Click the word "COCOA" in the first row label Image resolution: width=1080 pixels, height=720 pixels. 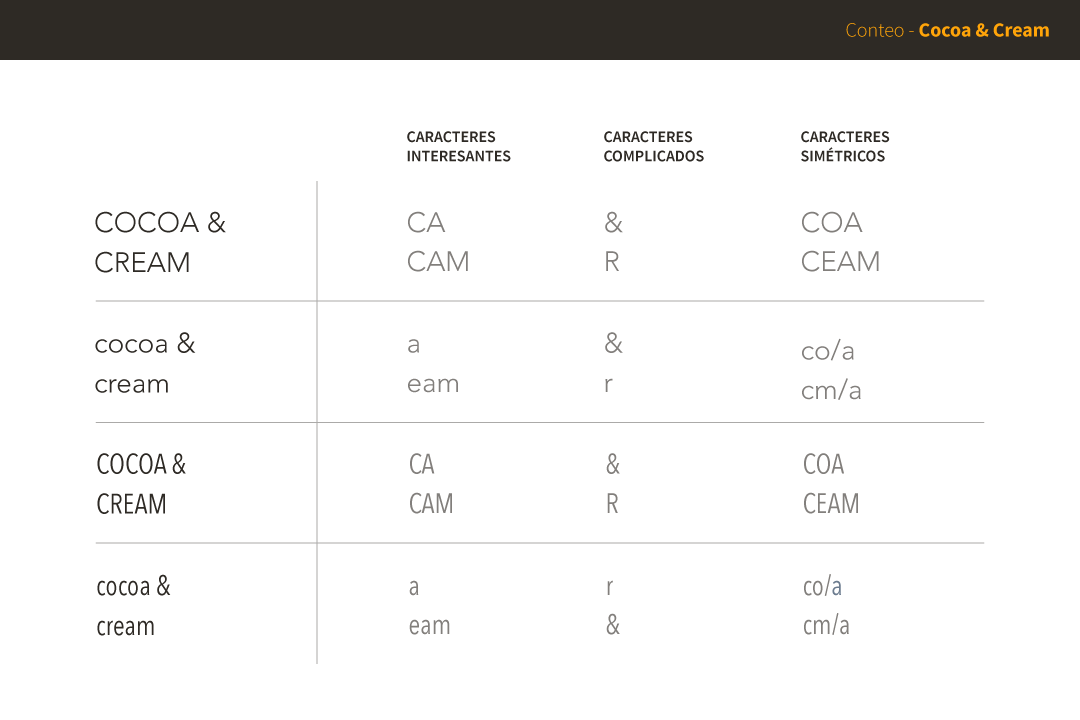(146, 223)
